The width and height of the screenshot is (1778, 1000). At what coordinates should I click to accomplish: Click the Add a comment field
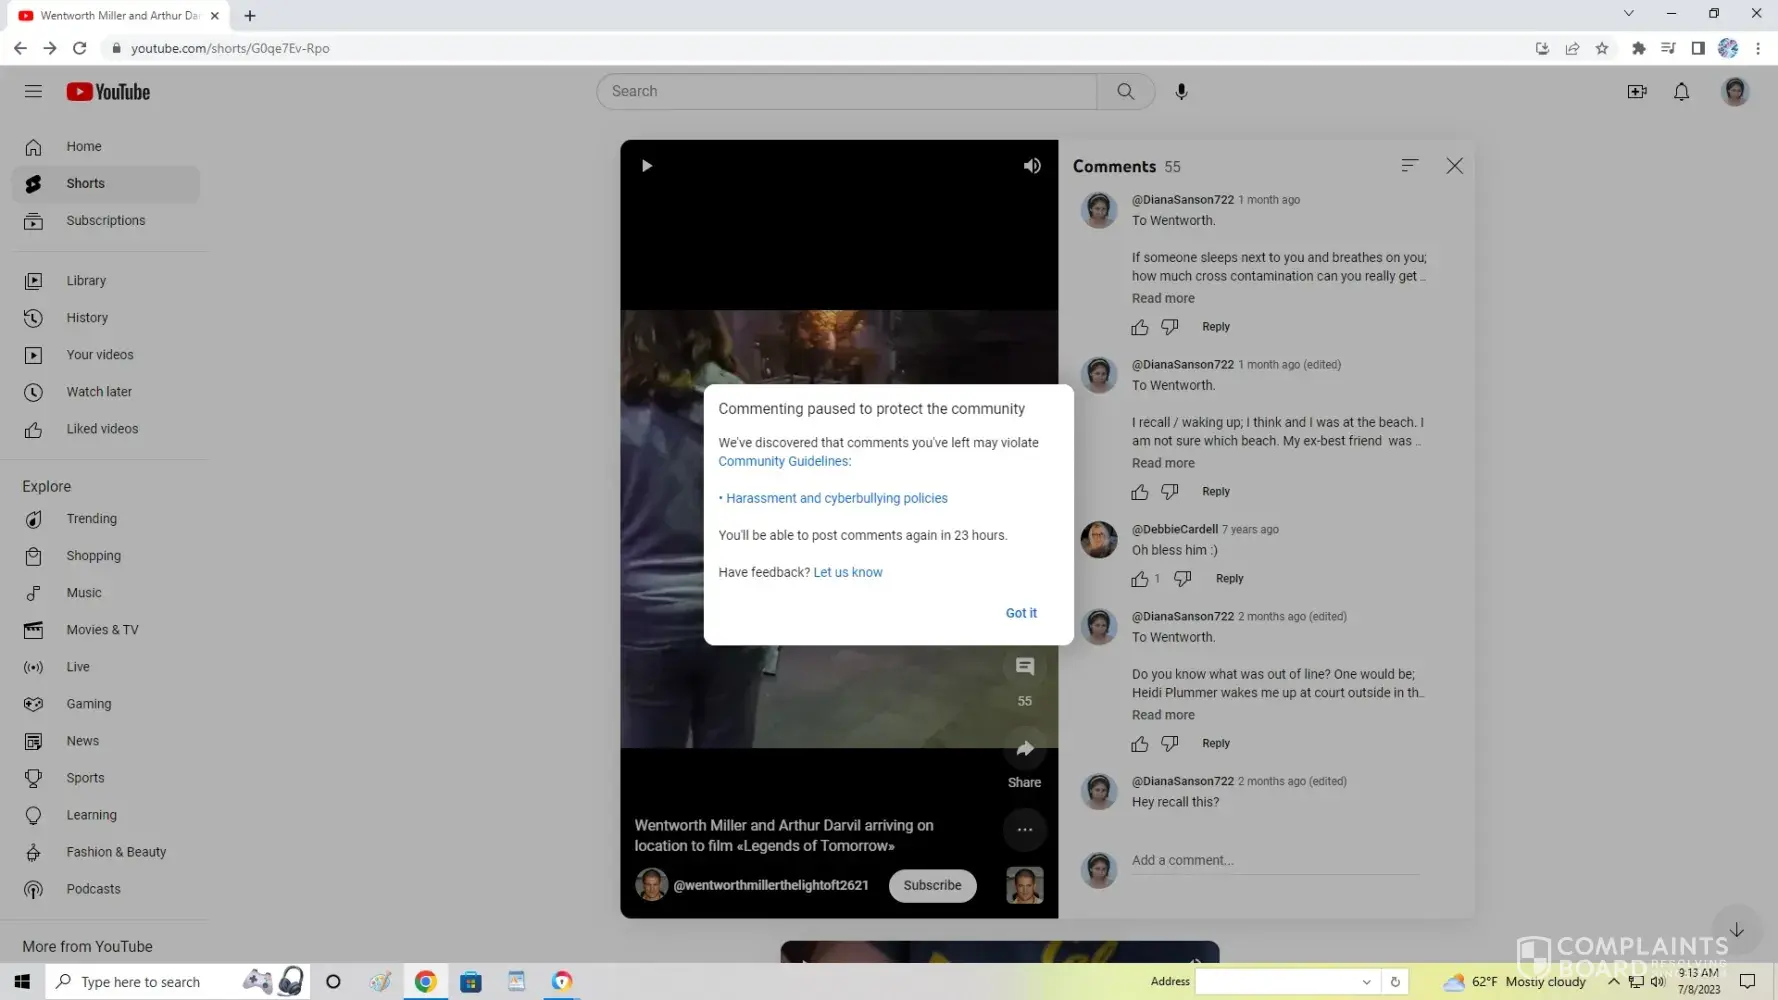[1274, 860]
